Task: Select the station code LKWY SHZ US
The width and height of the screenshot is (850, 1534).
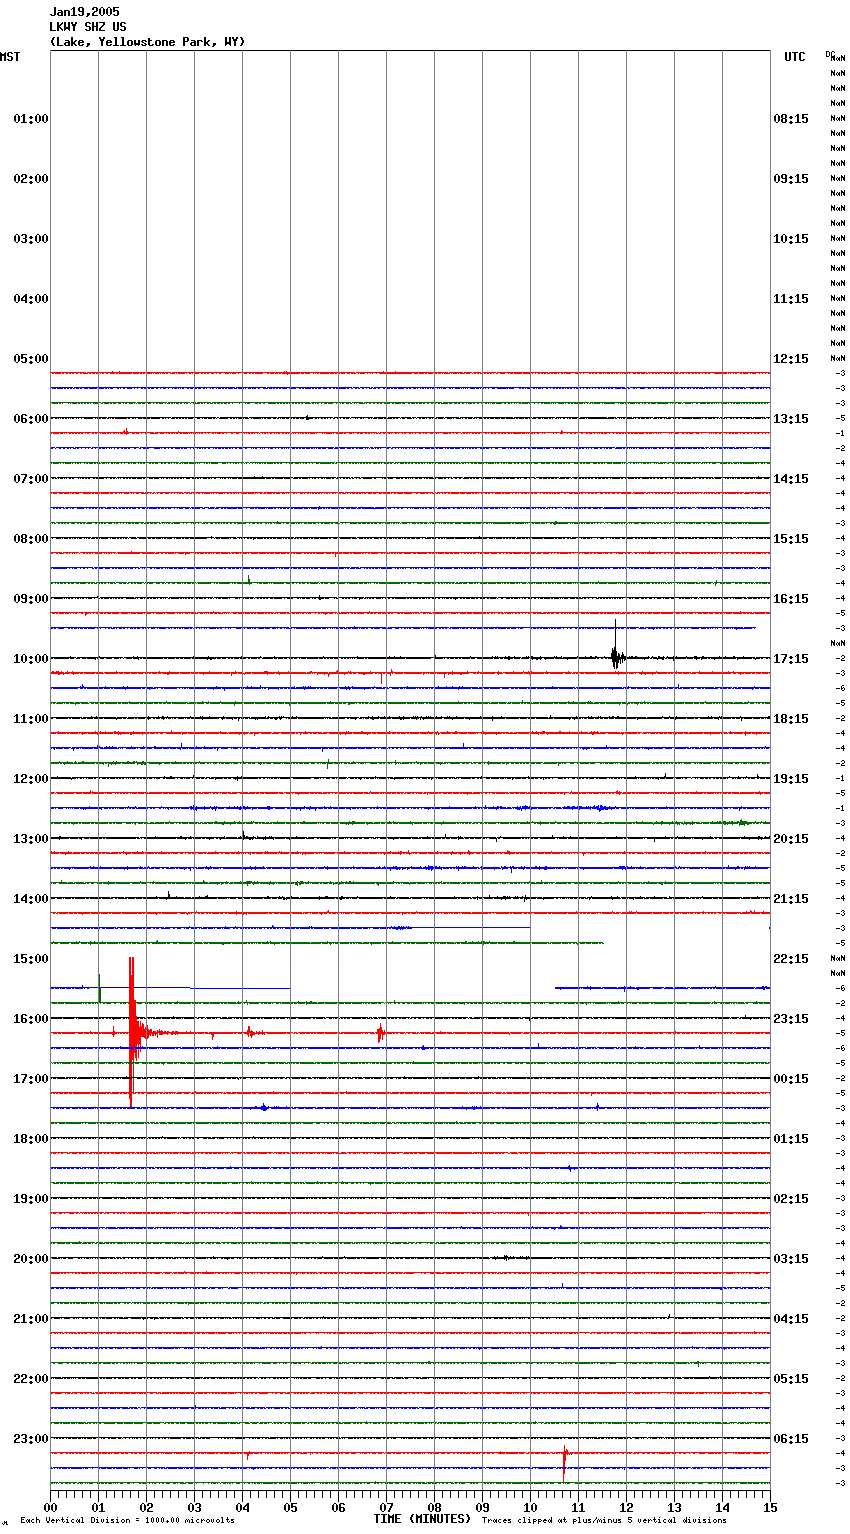Action: coord(88,27)
